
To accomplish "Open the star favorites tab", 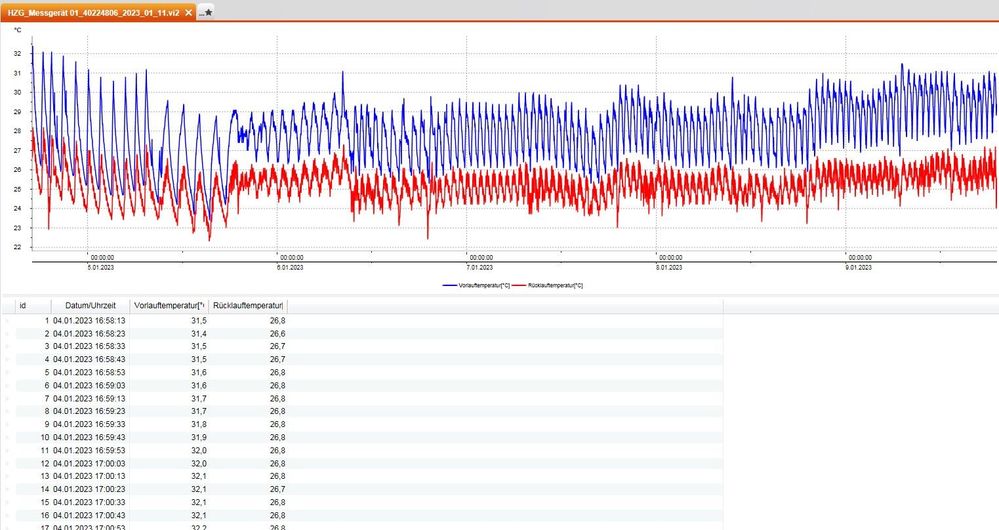I will (x=205, y=12).
